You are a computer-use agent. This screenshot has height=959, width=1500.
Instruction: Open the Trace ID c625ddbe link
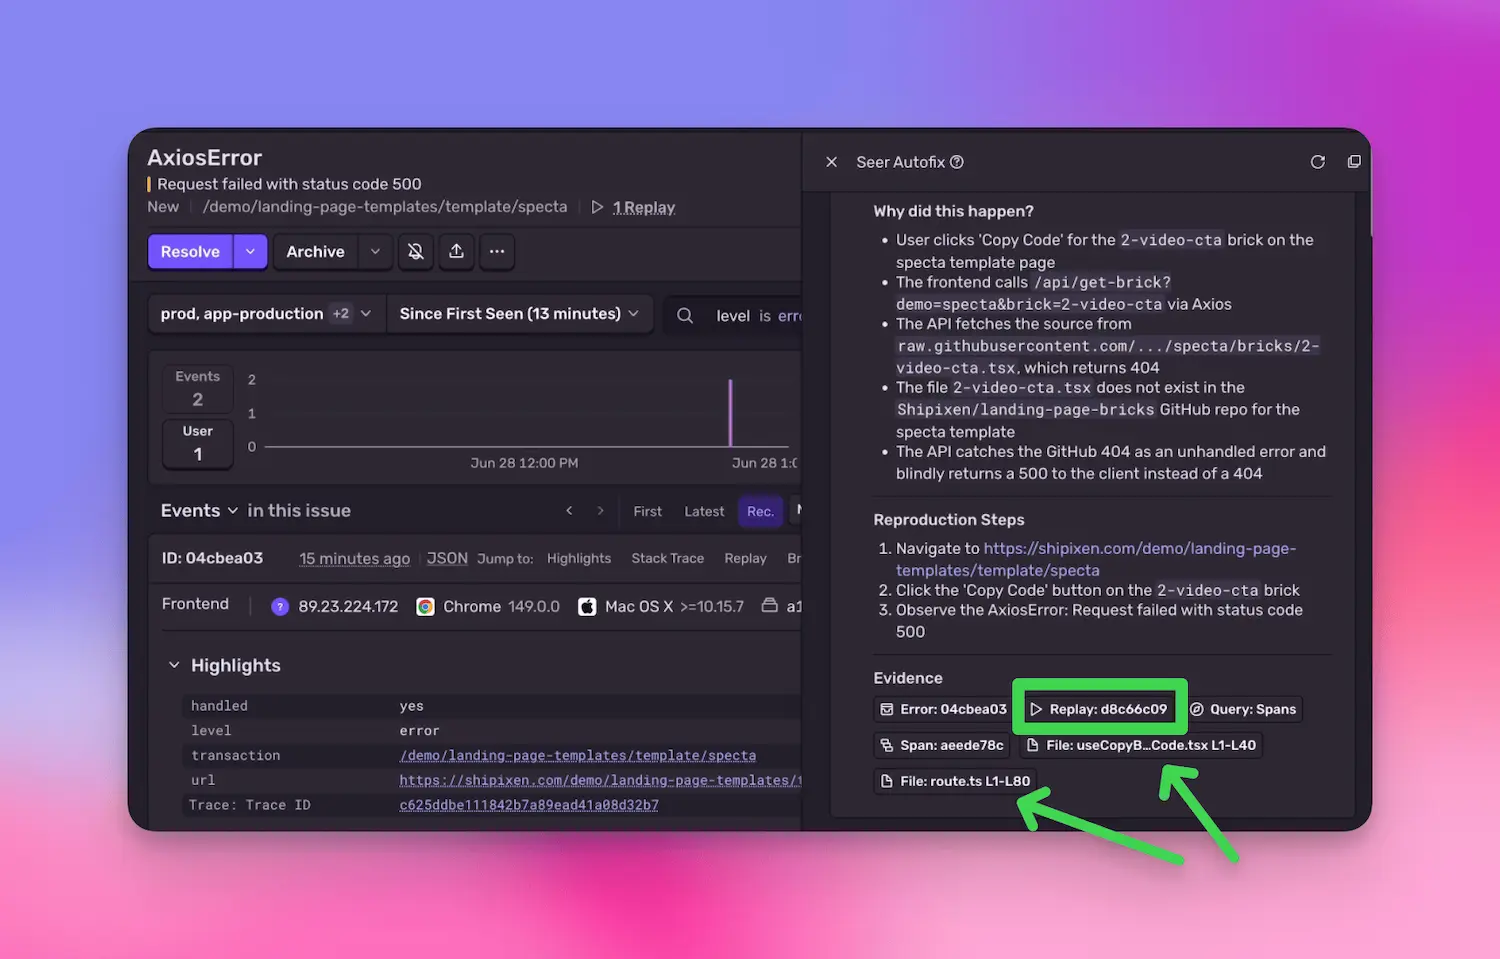tap(529, 805)
